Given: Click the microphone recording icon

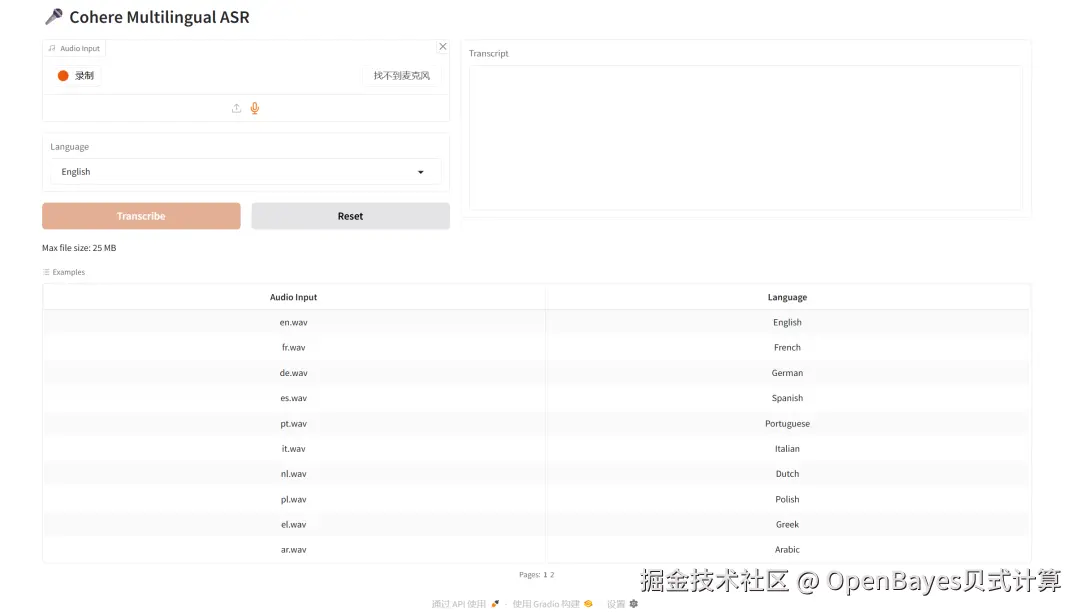Looking at the screenshot, I should (253, 108).
